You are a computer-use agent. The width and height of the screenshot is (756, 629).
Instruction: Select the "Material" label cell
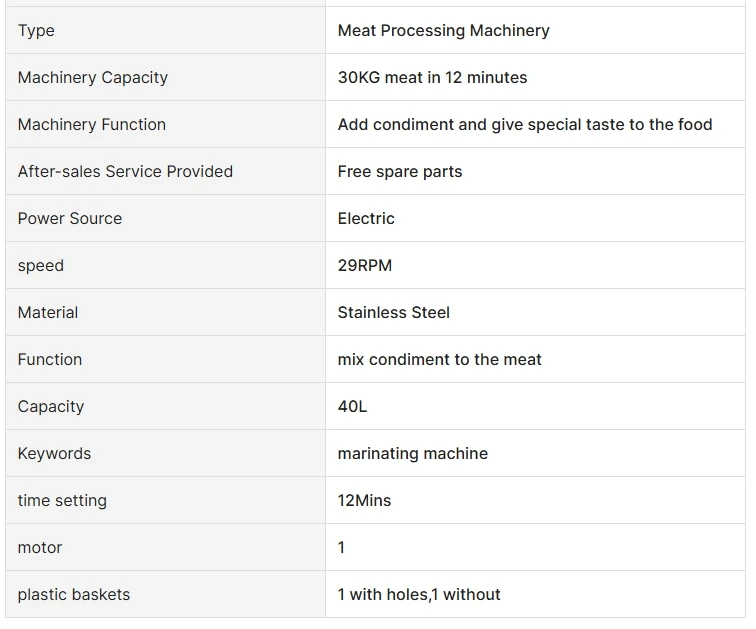[x=48, y=313]
